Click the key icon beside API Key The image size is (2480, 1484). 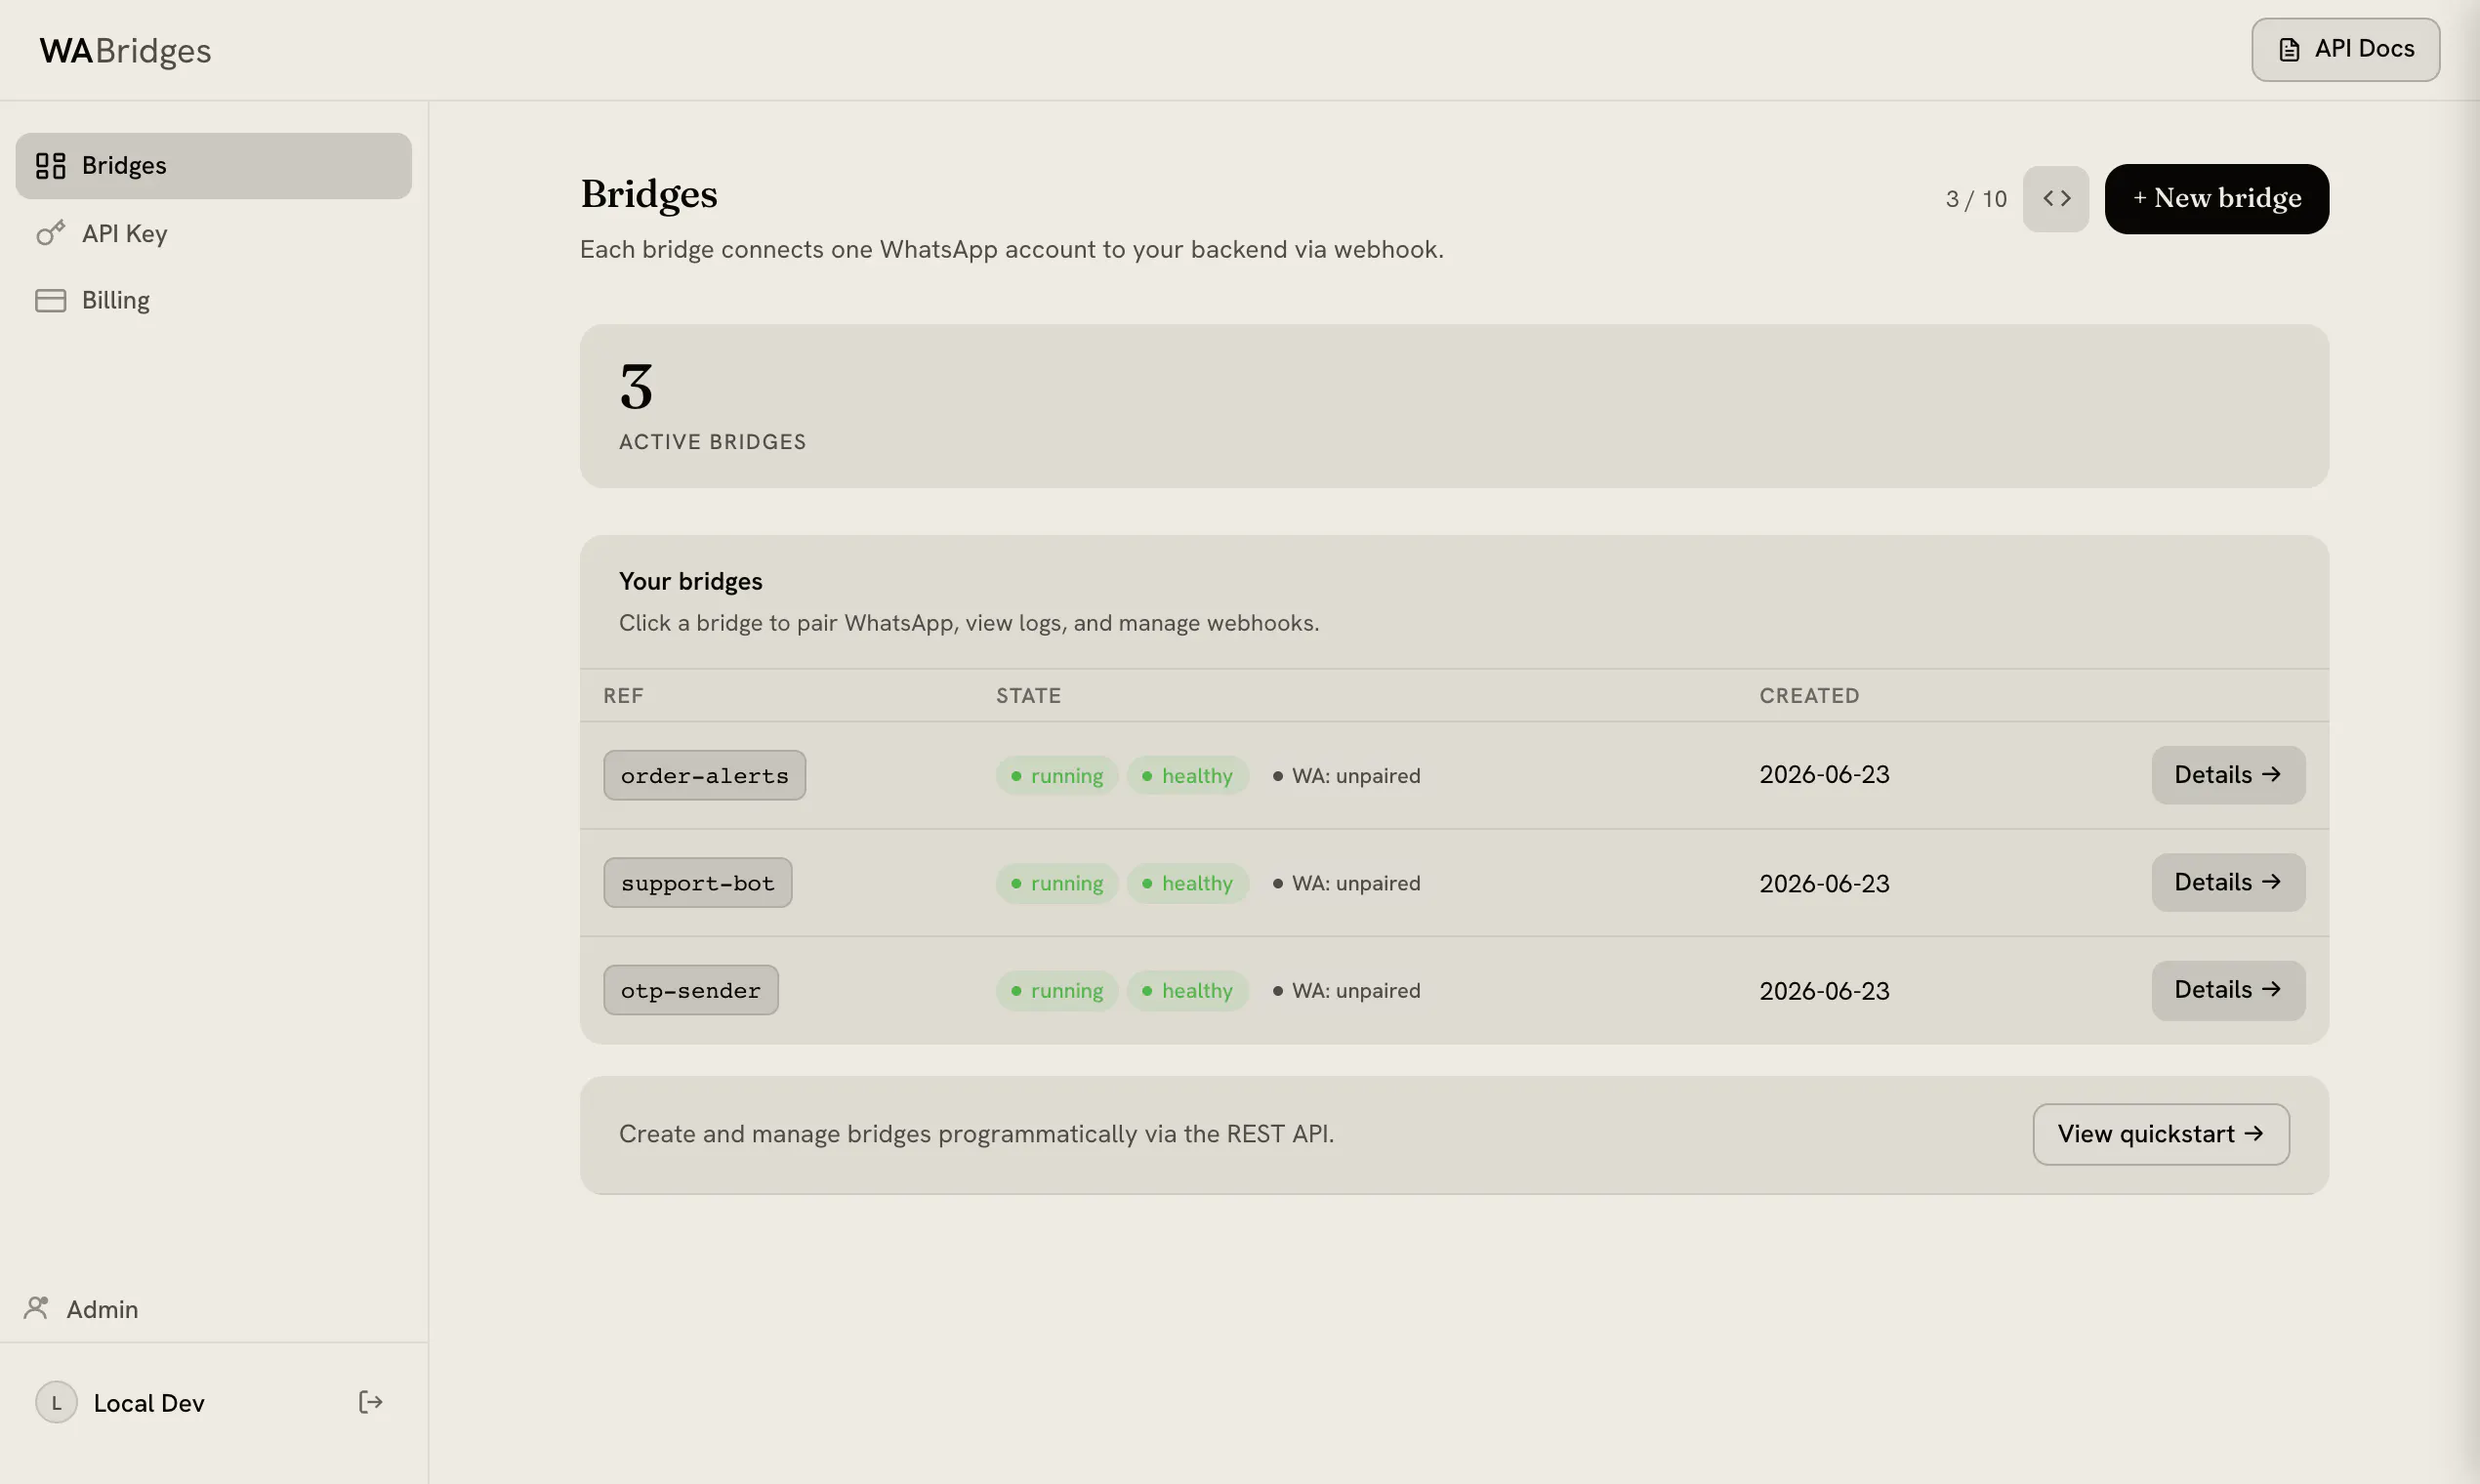pyautogui.click(x=50, y=233)
